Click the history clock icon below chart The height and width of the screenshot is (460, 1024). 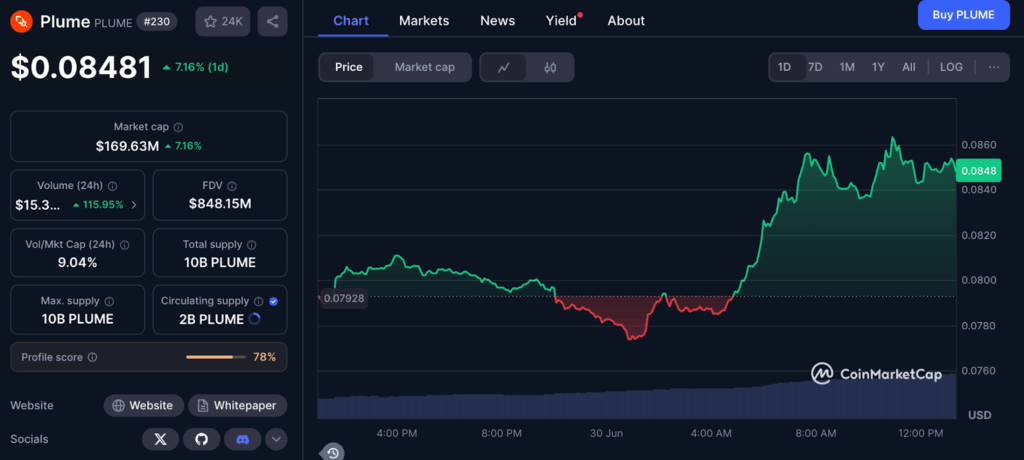[x=332, y=452]
